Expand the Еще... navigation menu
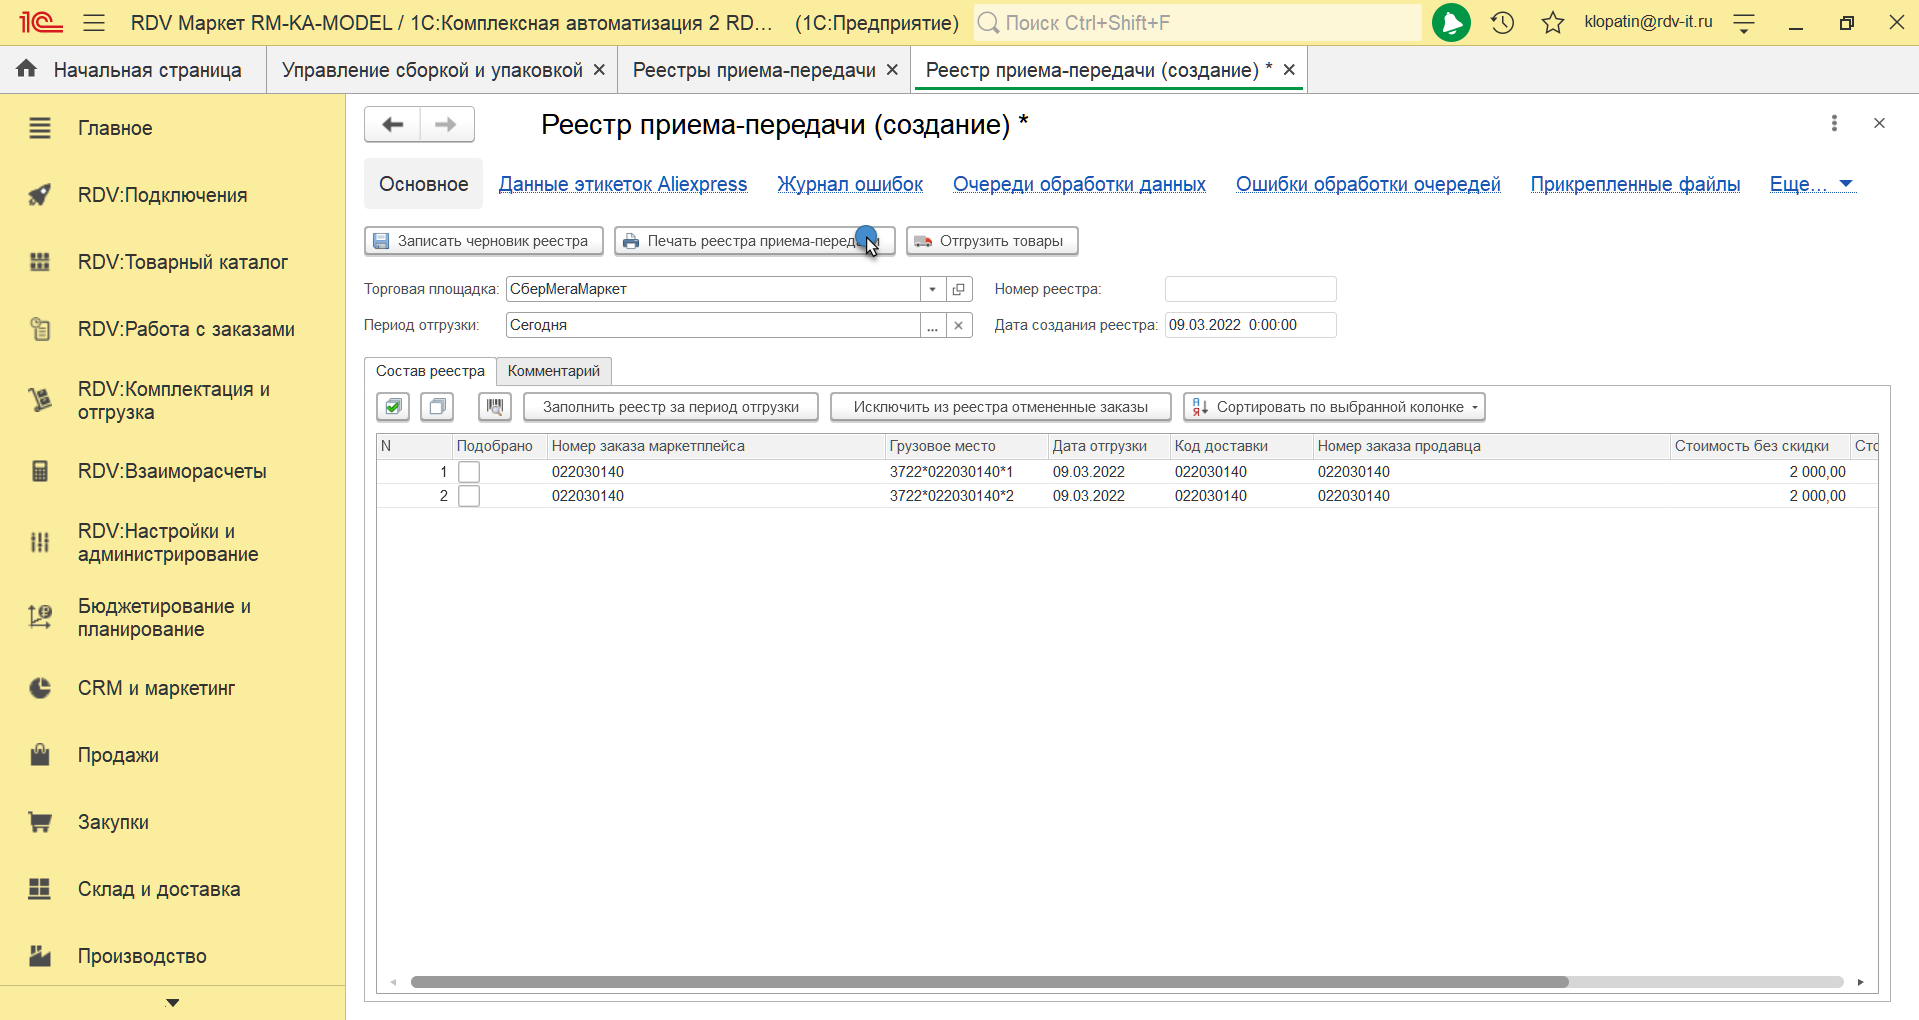Viewport: 1919px width, 1020px height. click(x=1811, y=184)
